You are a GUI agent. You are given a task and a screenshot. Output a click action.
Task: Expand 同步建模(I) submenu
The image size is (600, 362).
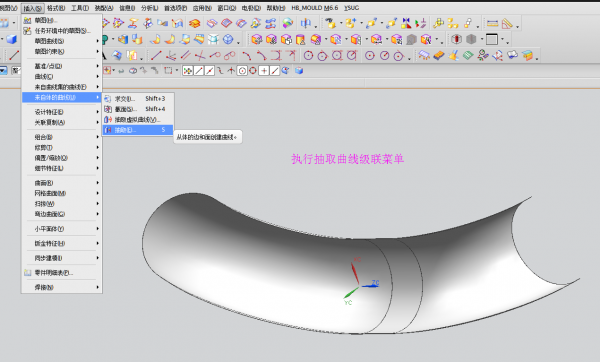[61, 258]
